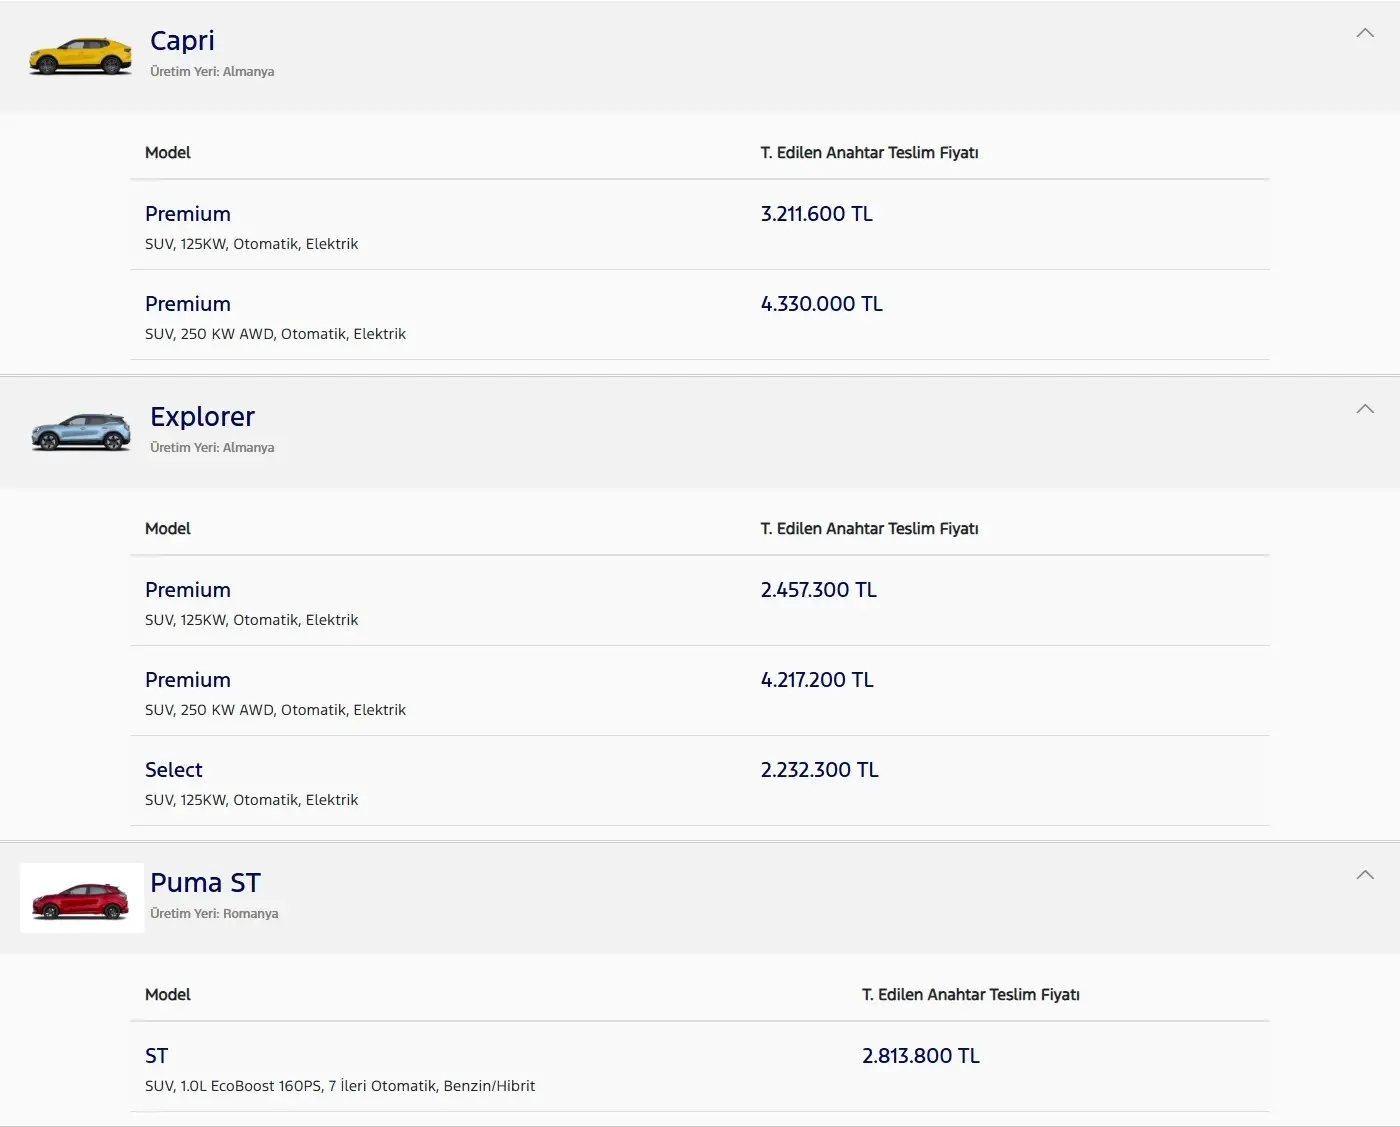This screenshot has height=1127, width=1400.
Task: Click the 4.330.000 TL price
Action: 822,304
